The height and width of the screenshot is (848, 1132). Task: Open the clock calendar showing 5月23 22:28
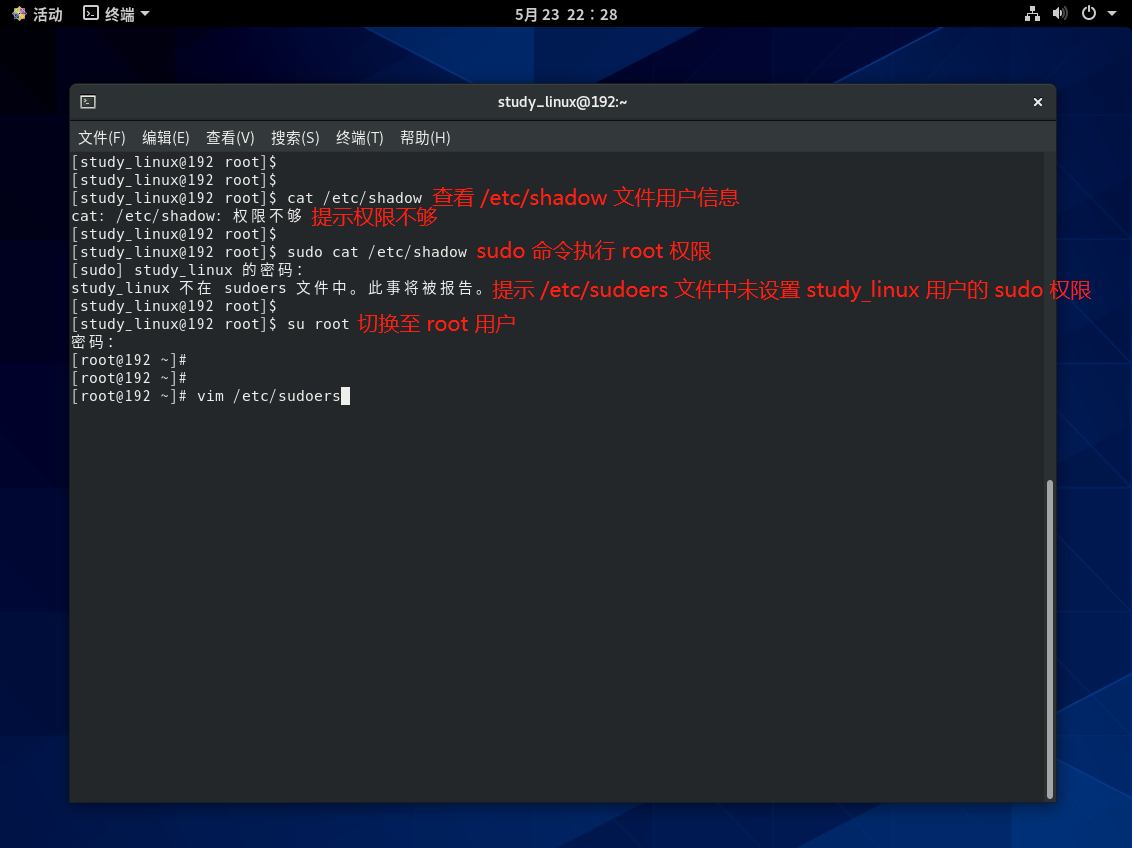coord(566,14)
